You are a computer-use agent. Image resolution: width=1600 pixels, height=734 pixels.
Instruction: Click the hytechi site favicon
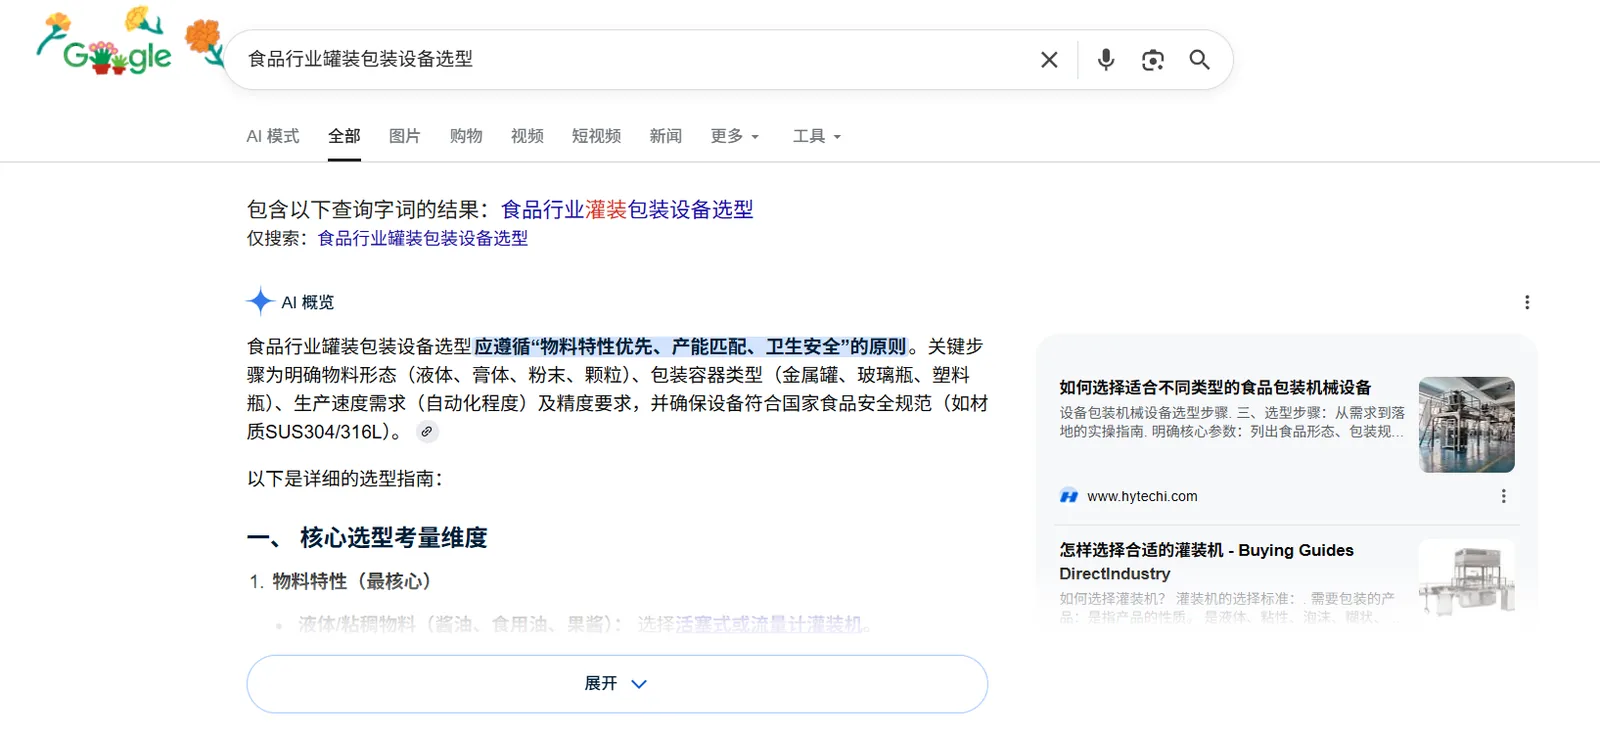pyautogui.click(x=1069, y=496)
